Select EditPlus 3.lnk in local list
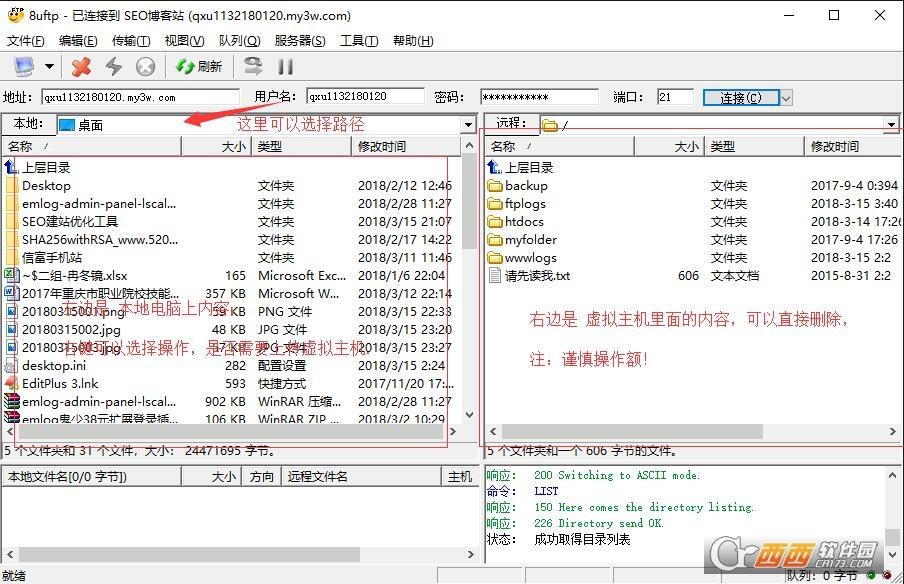The image size is (904, 584). coord(60,383)
